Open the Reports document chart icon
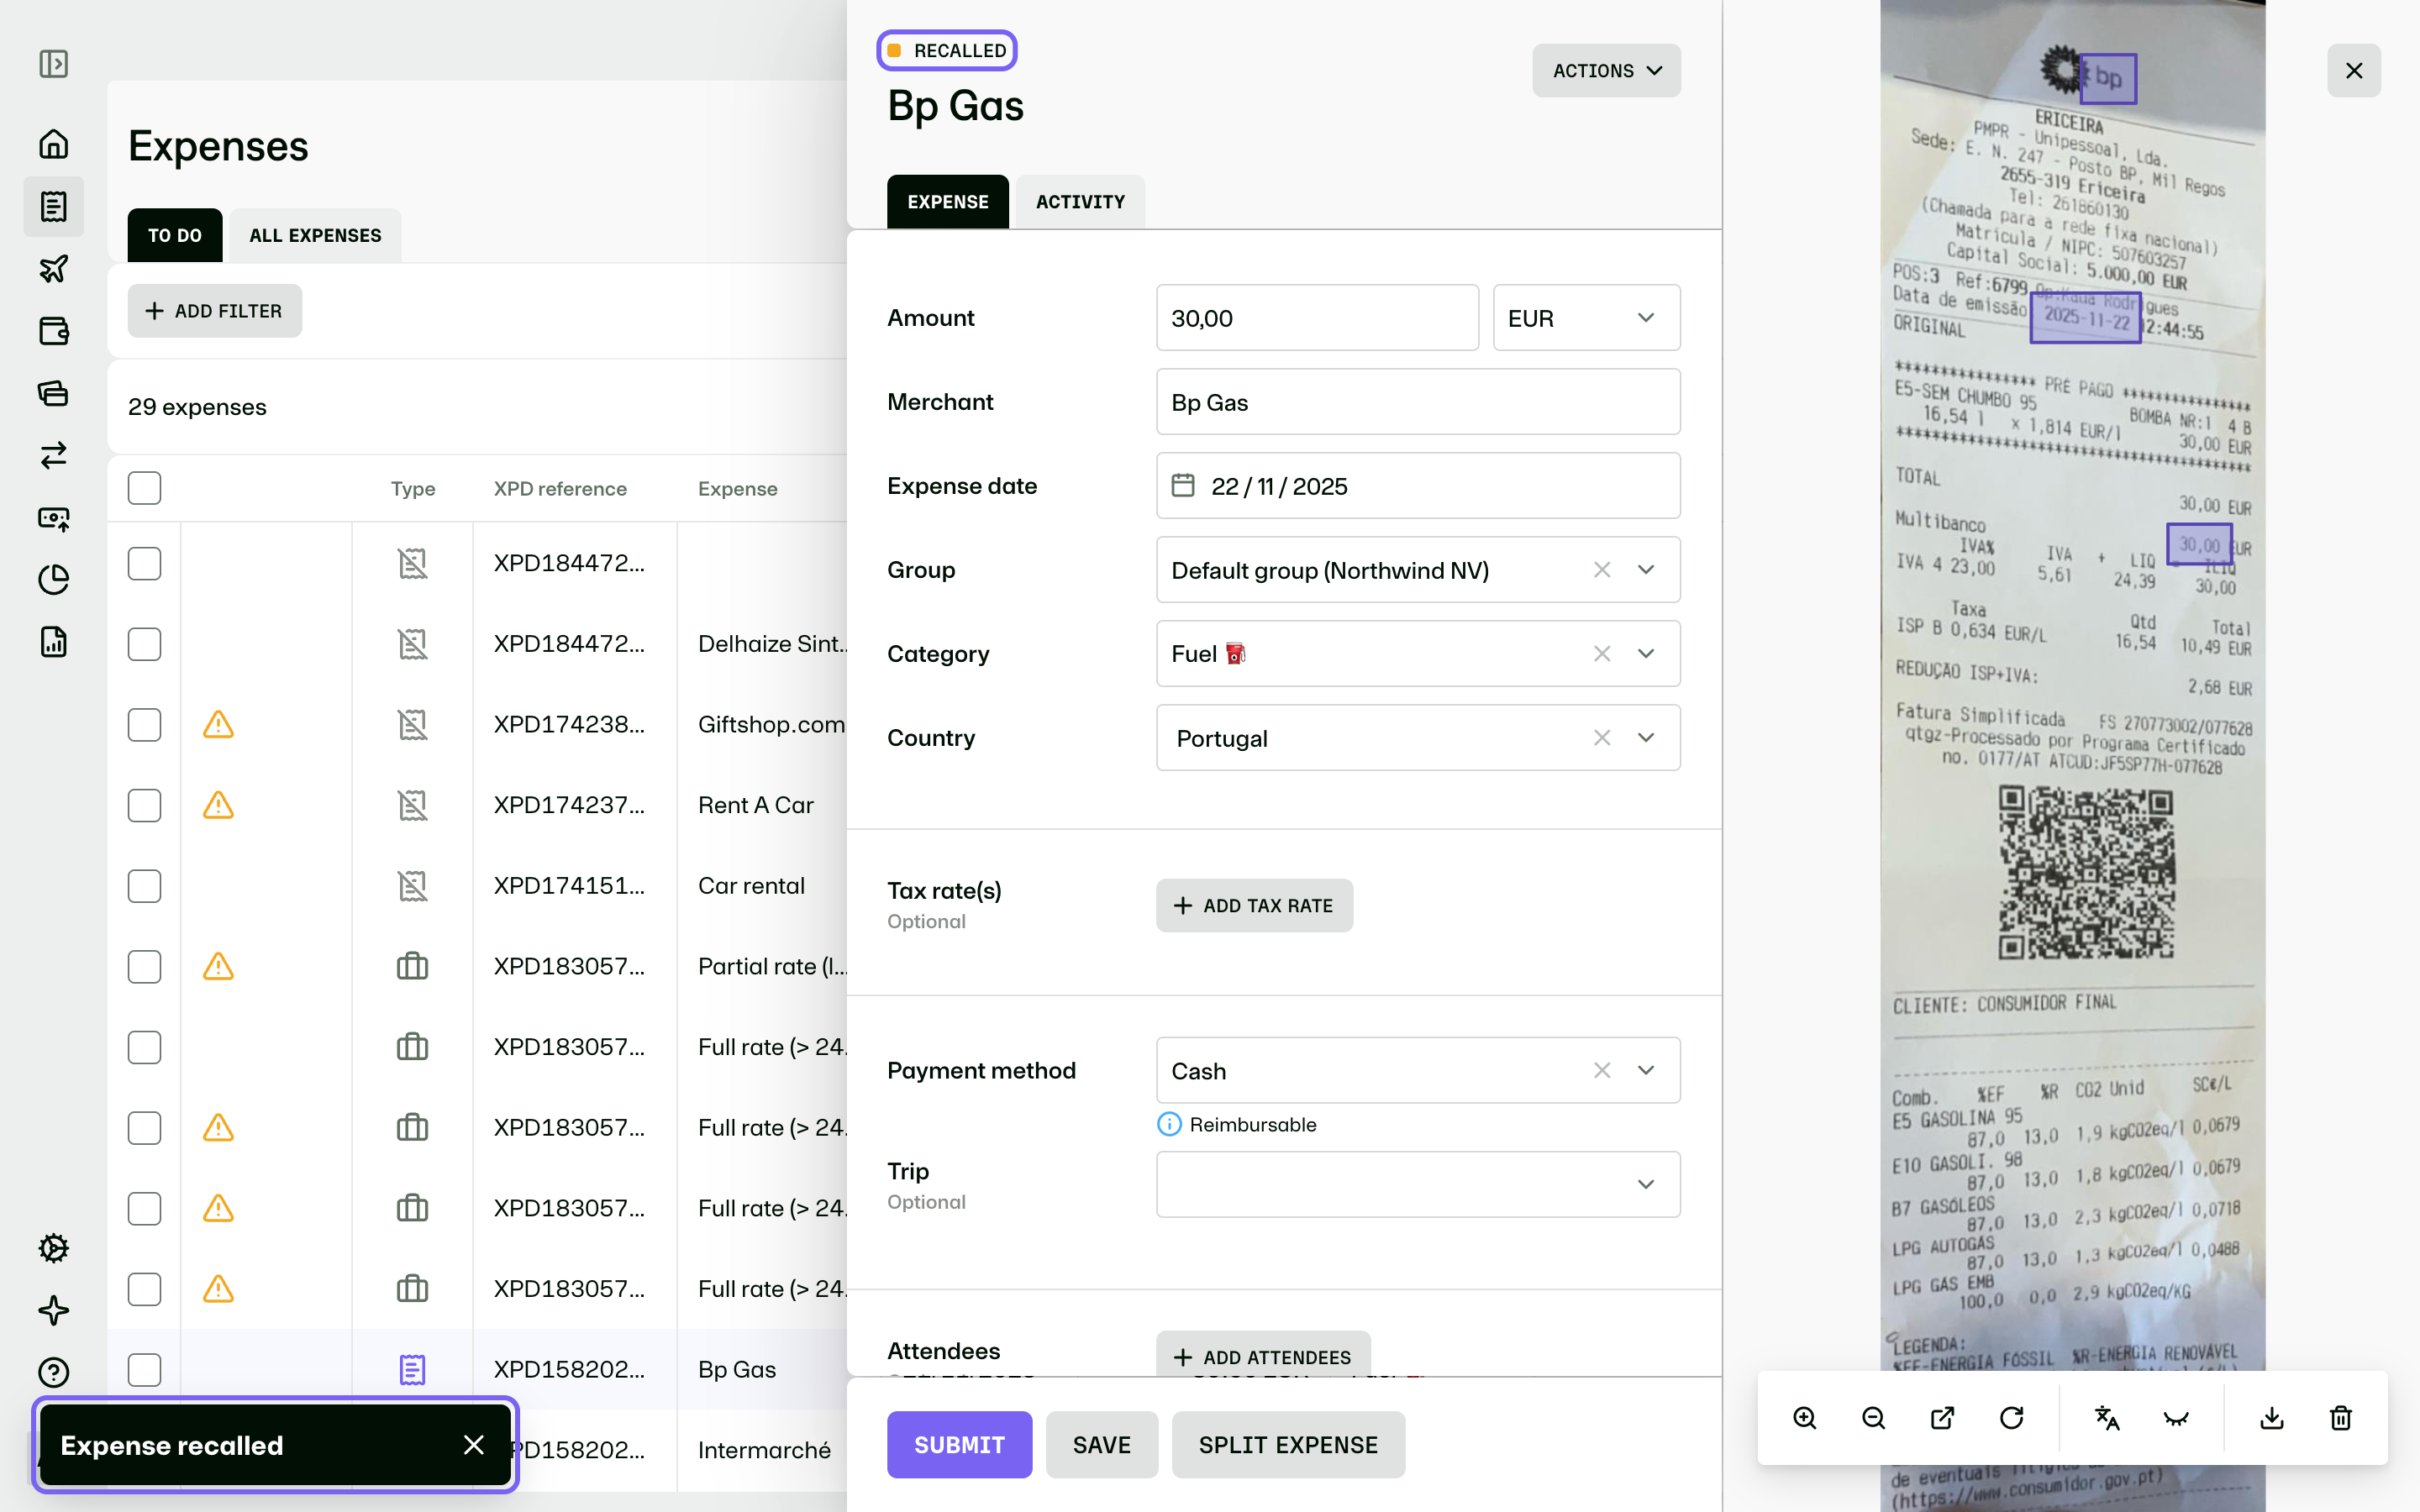The image size is (2420, 1512). point(54,641)
